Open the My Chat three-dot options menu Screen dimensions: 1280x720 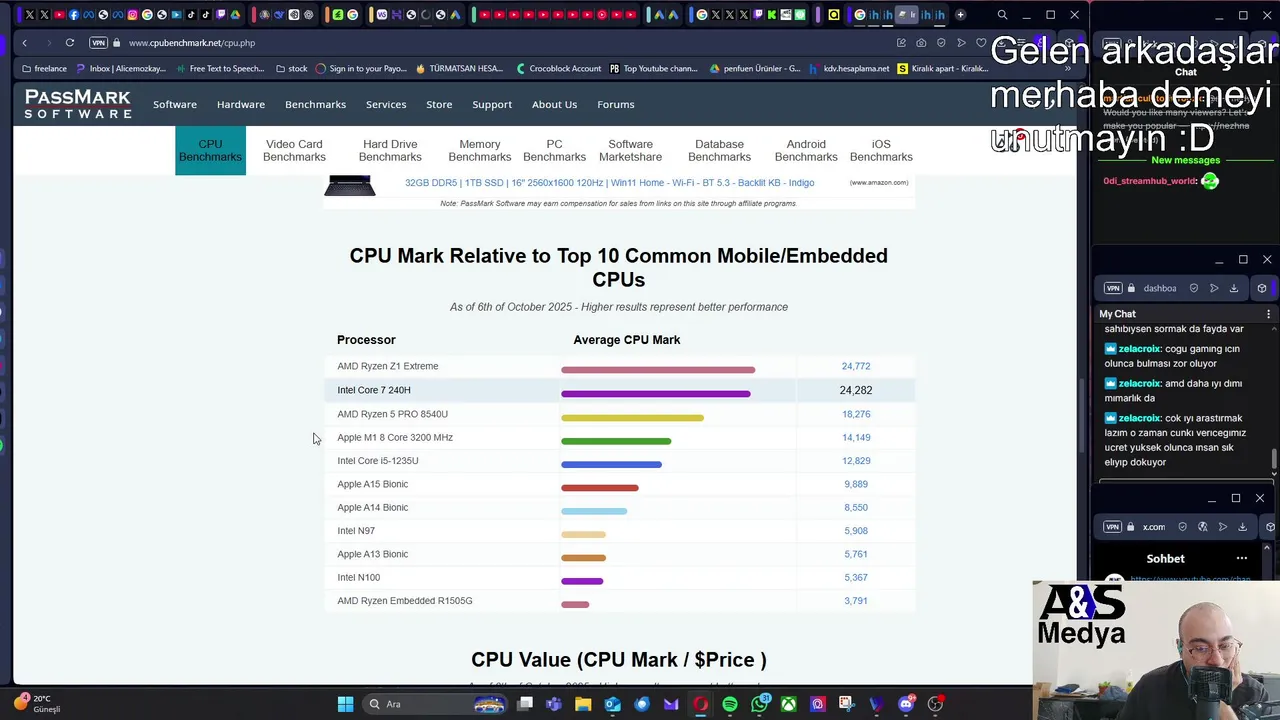tap(1268, 314)
